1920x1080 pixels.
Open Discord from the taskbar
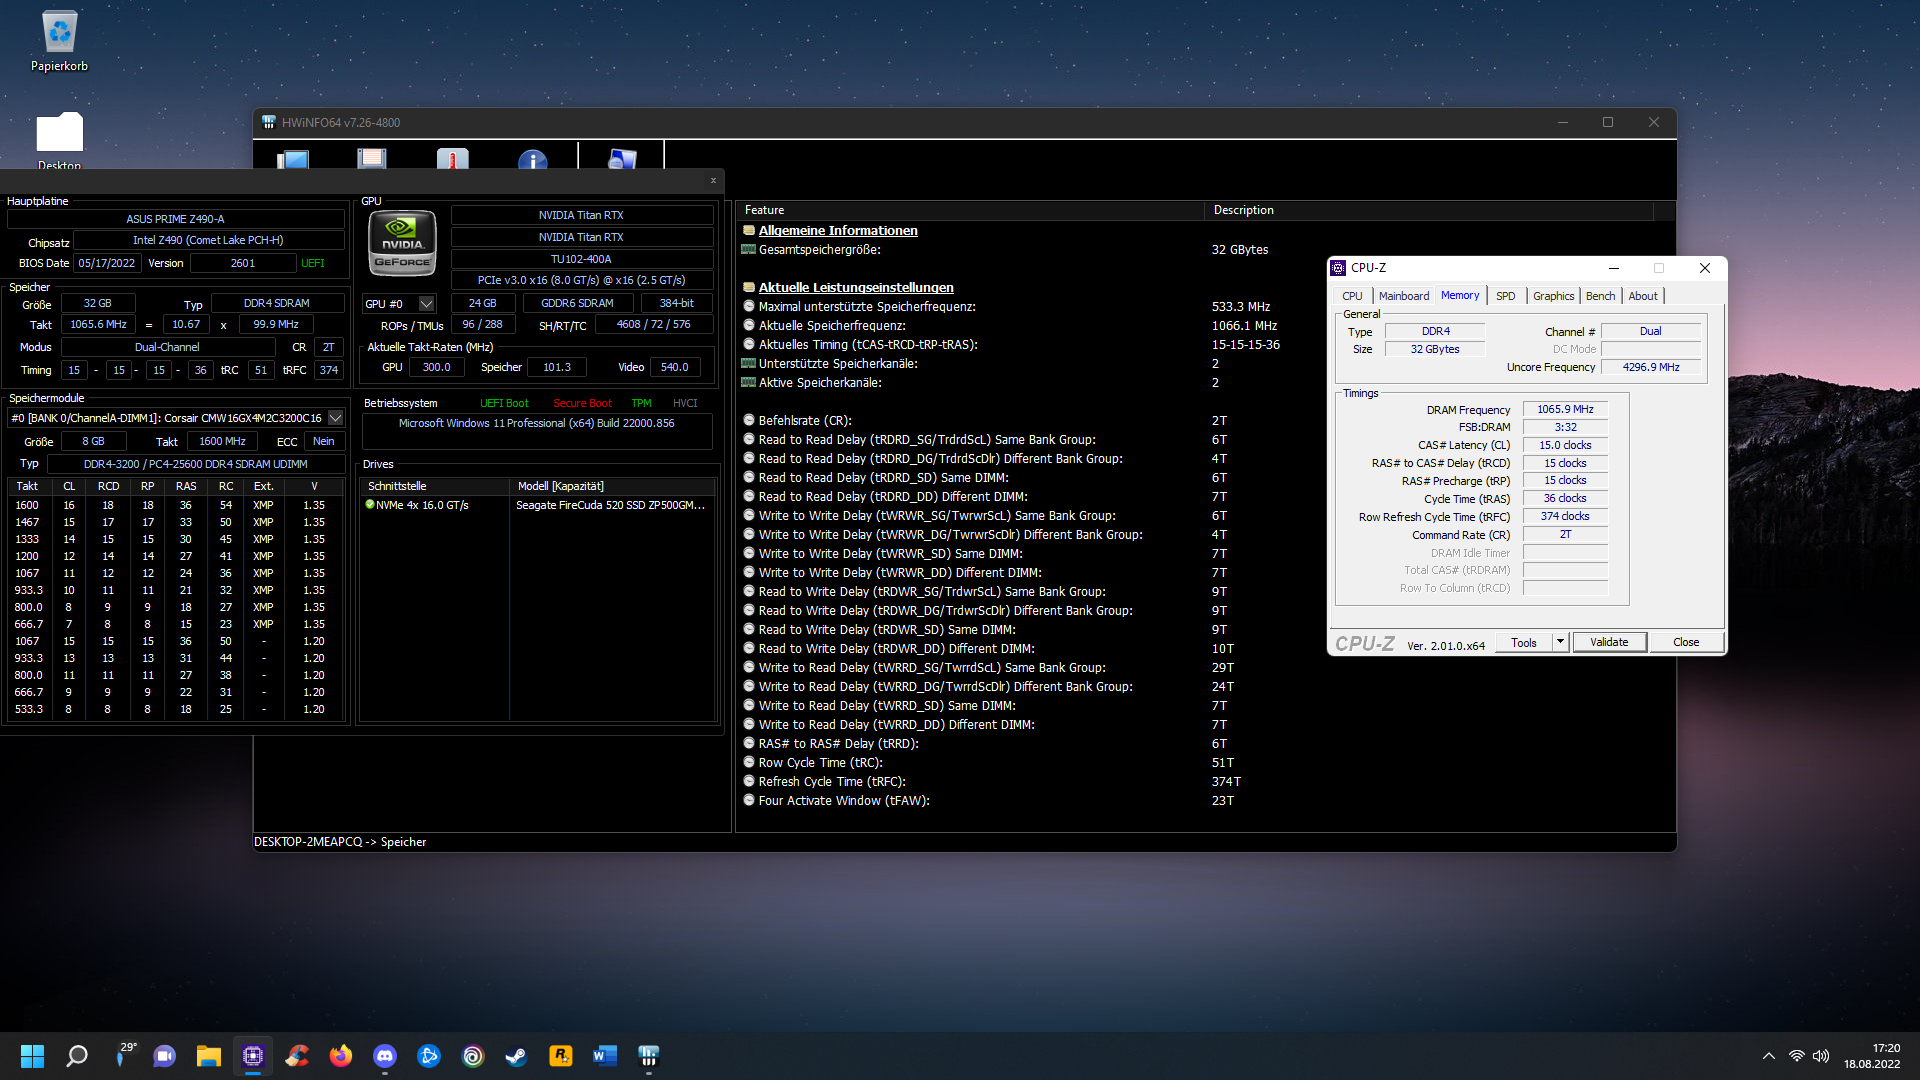coord(385,1056)
